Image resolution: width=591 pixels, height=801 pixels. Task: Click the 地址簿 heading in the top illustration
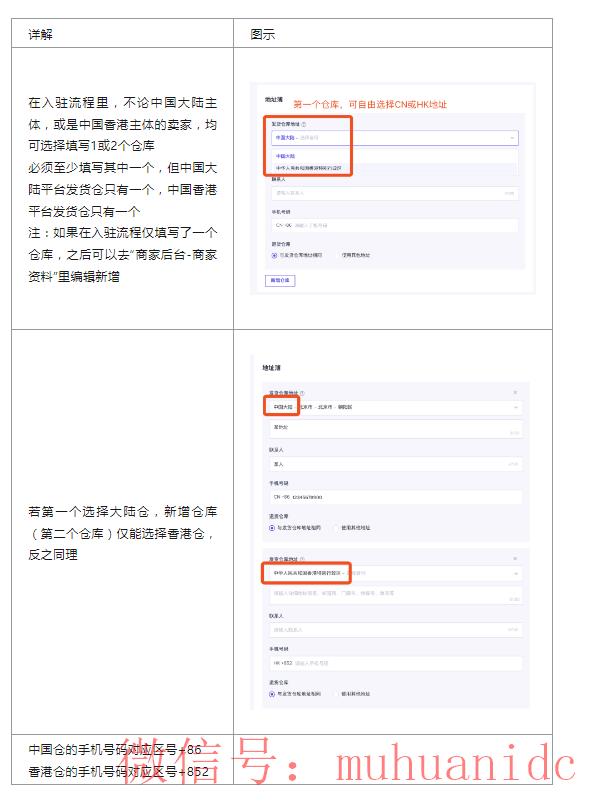(273, 99)
